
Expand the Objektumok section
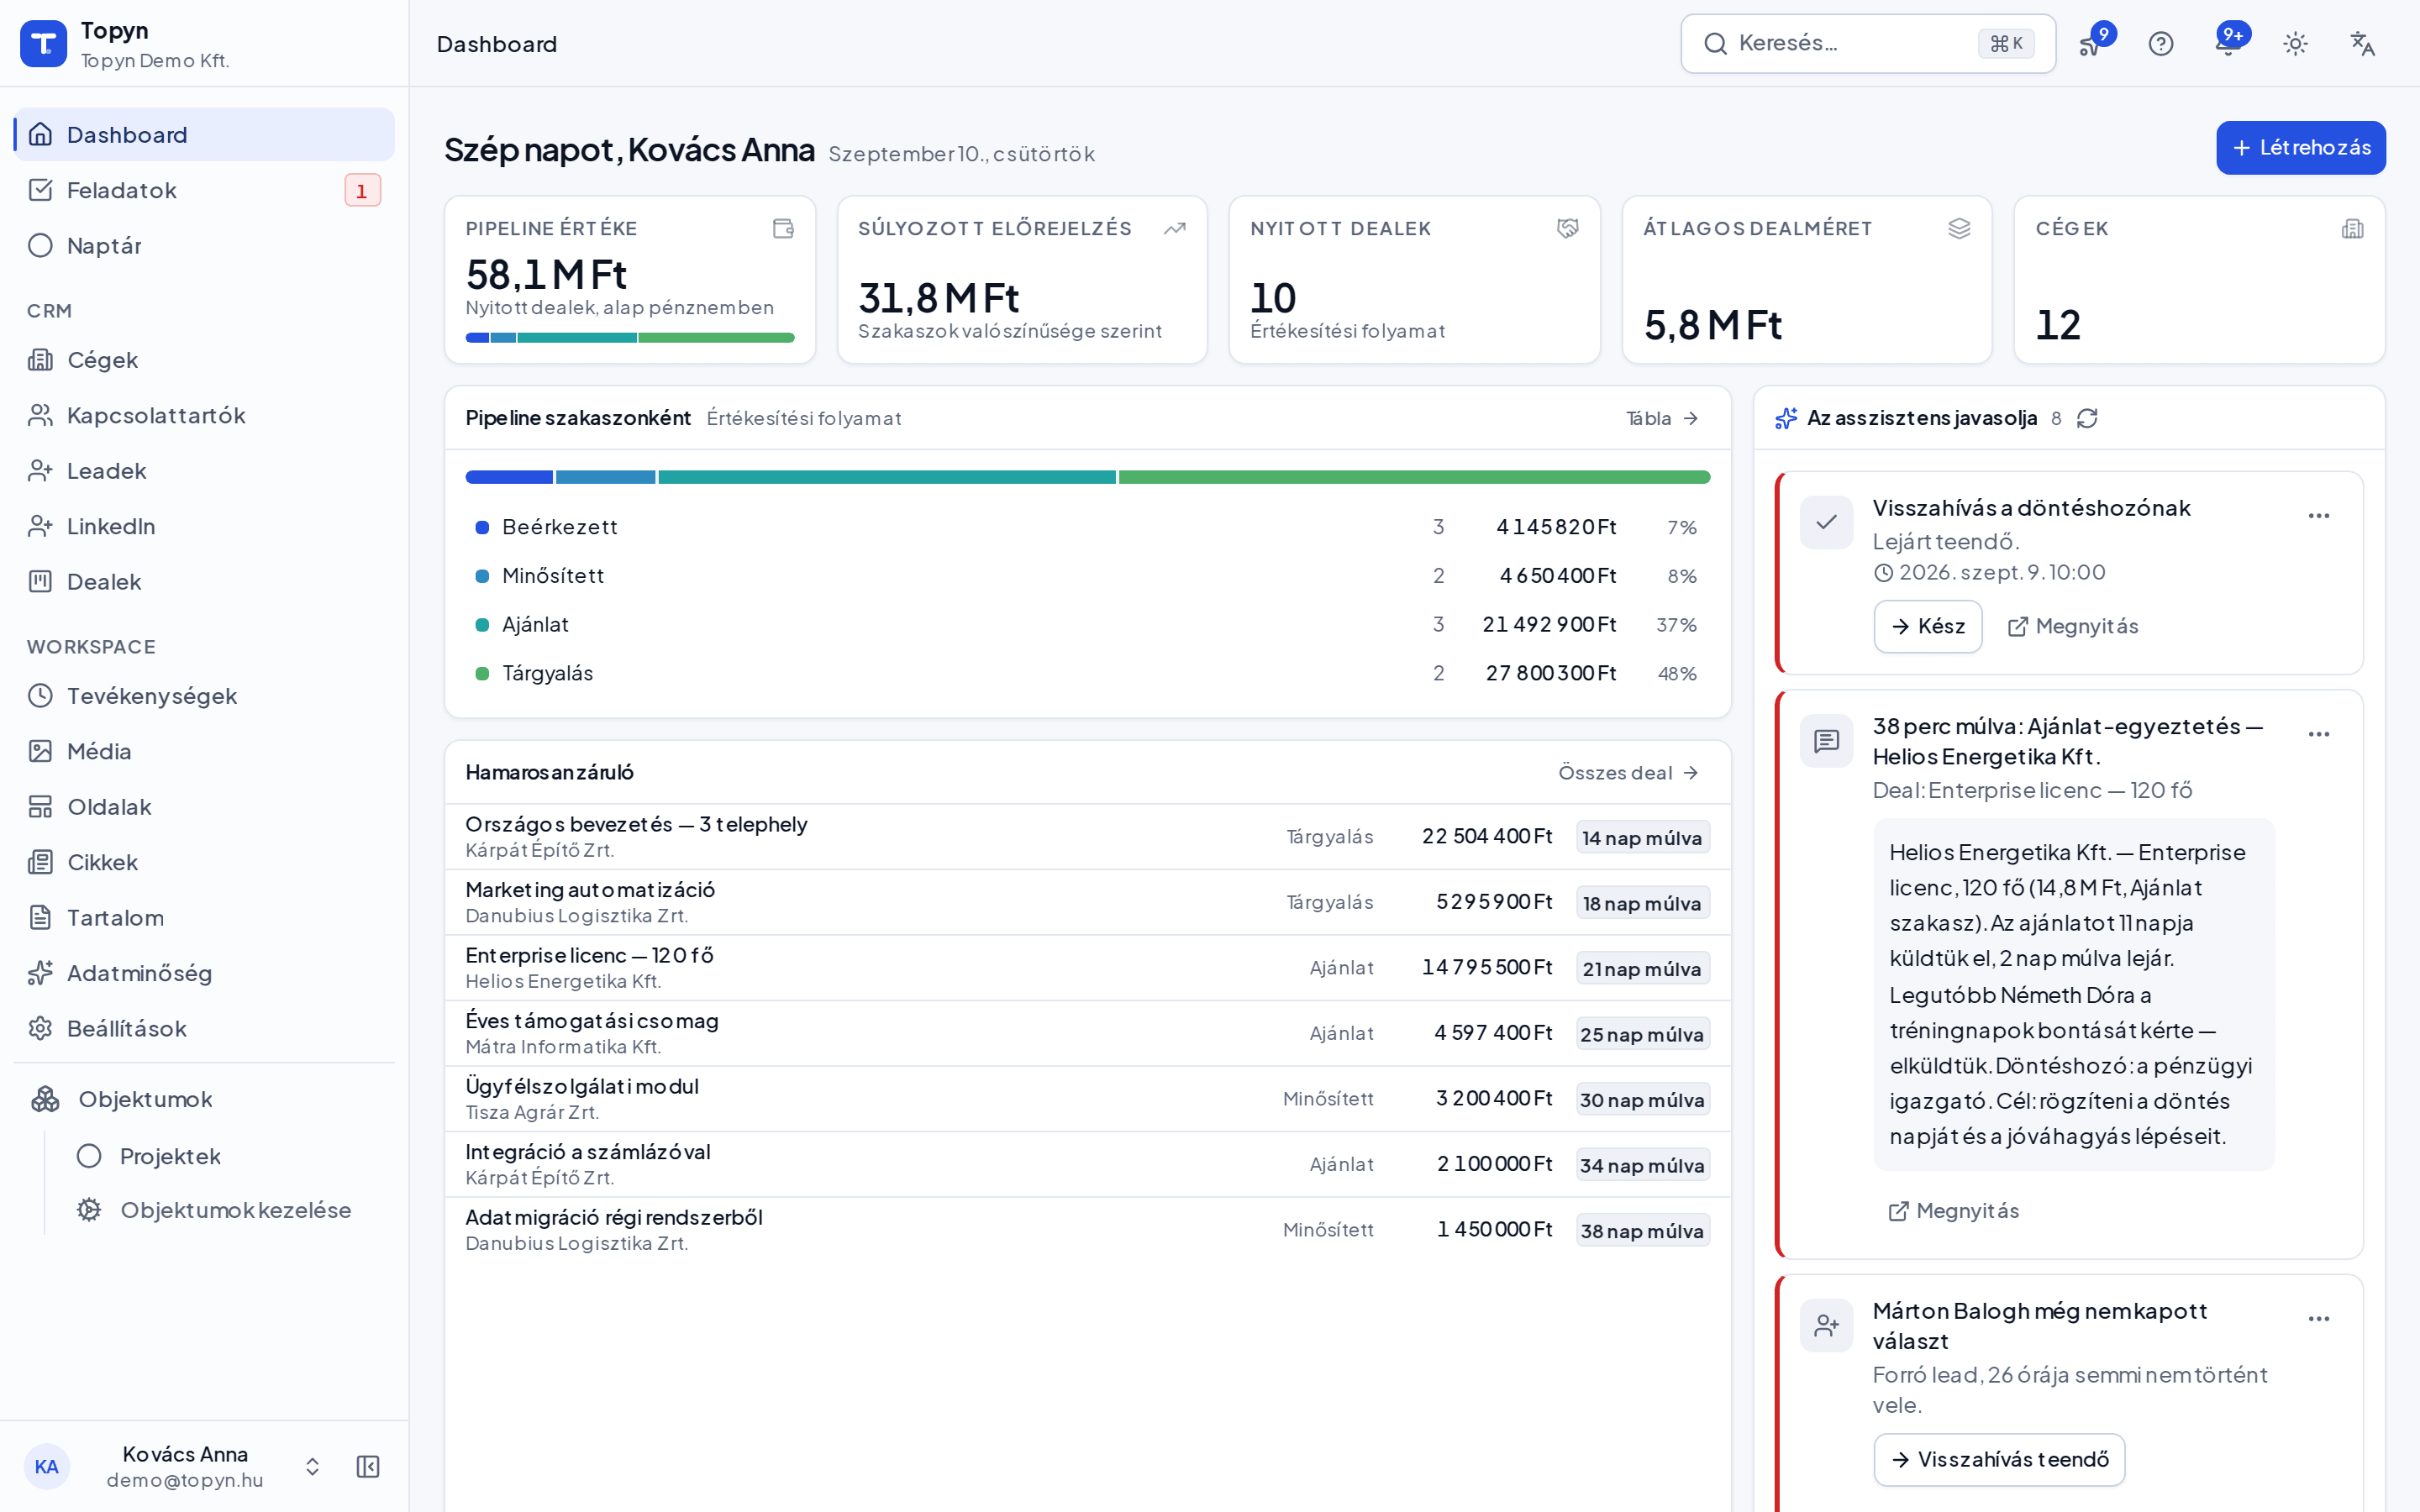coord(205,1100)
